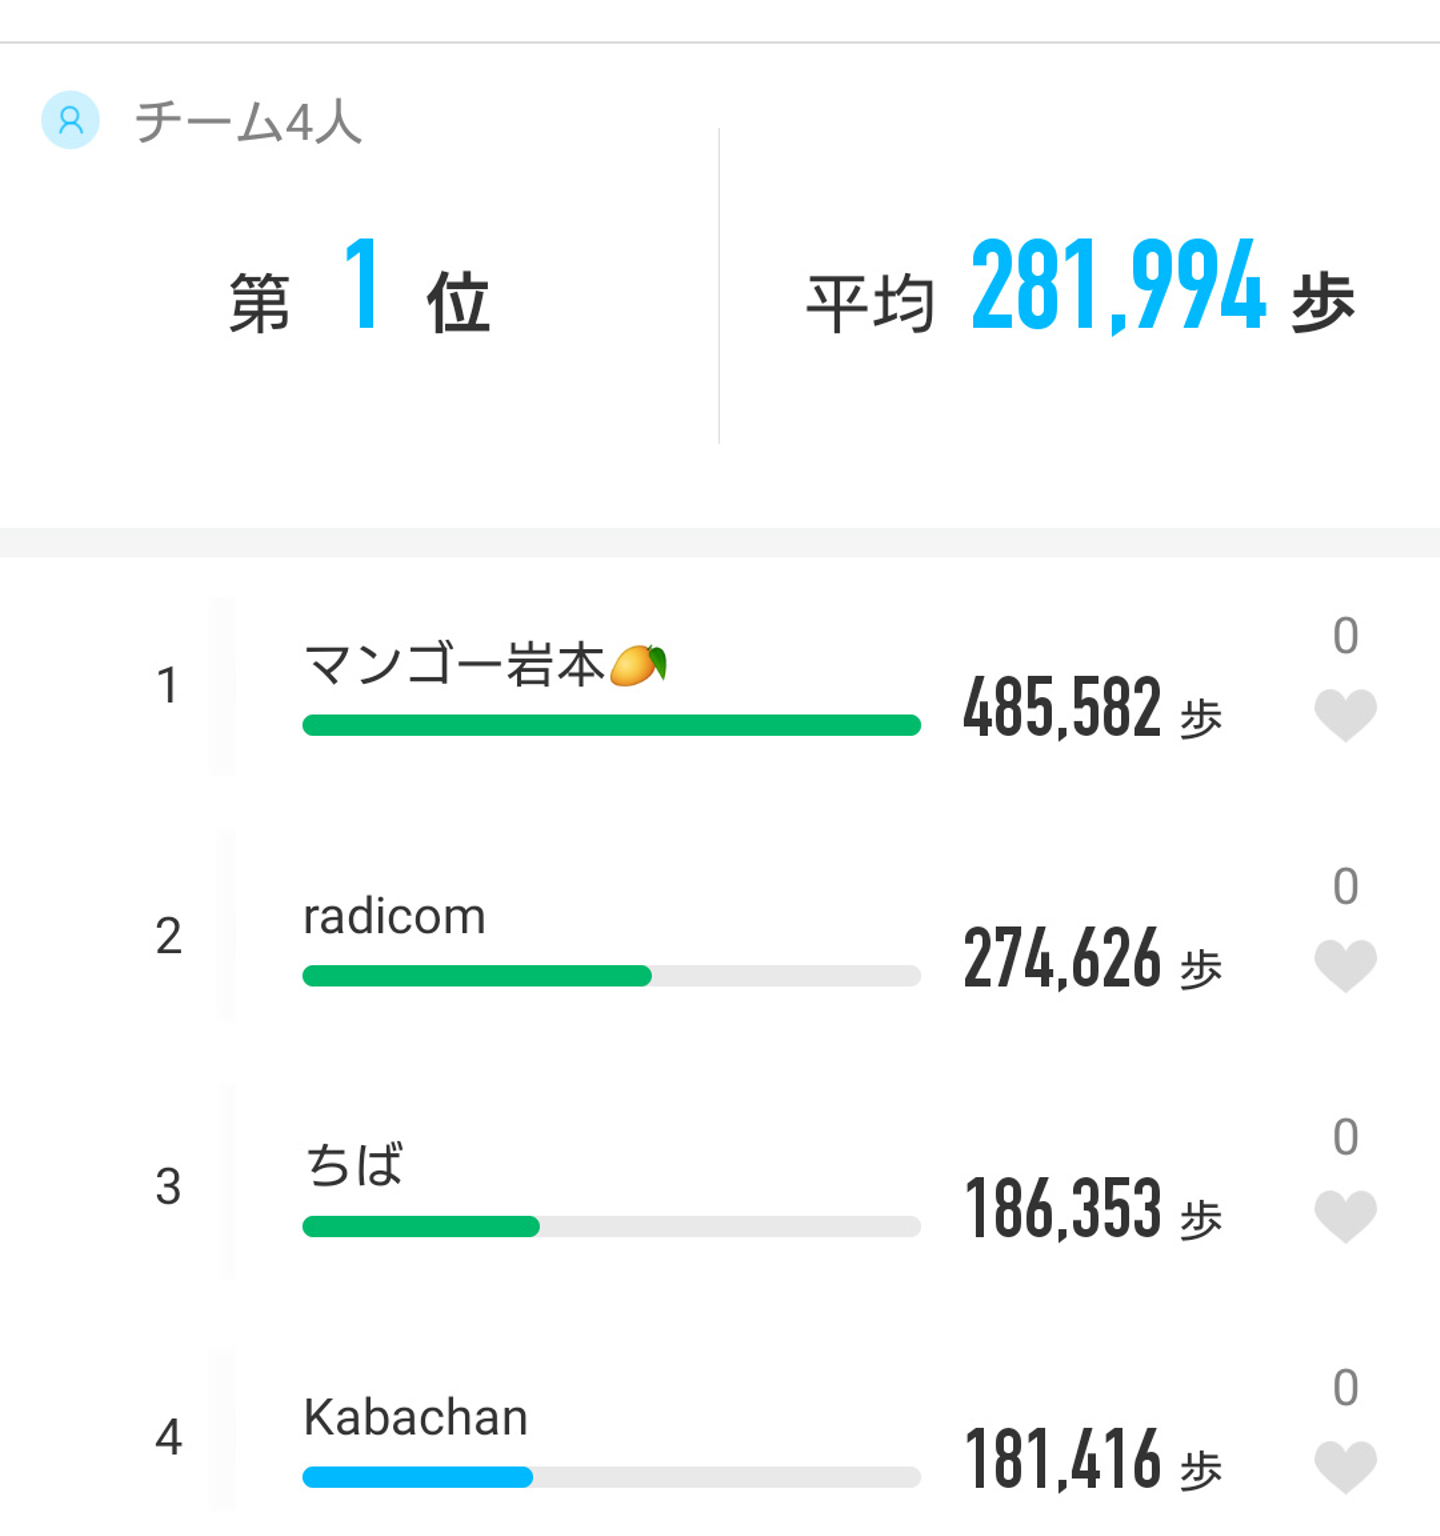1440x1536 pixels.
Task: Click Kabachan's blue progress bar
Action: click(417, 1477)
